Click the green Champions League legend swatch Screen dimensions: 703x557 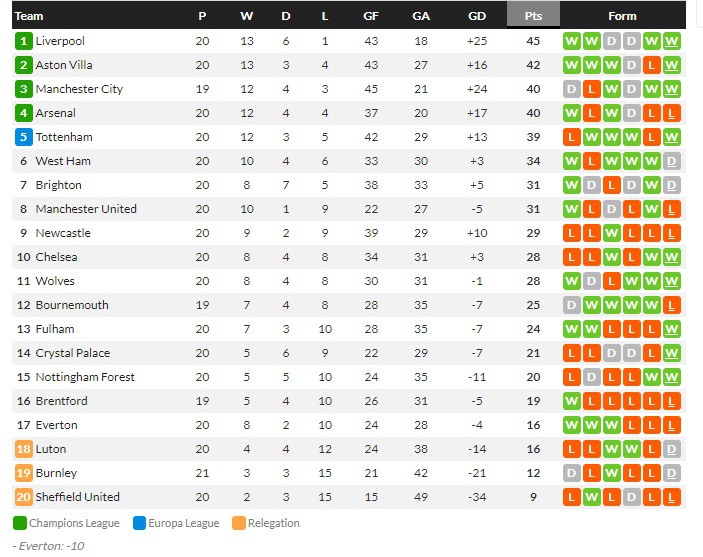point(20,523)
